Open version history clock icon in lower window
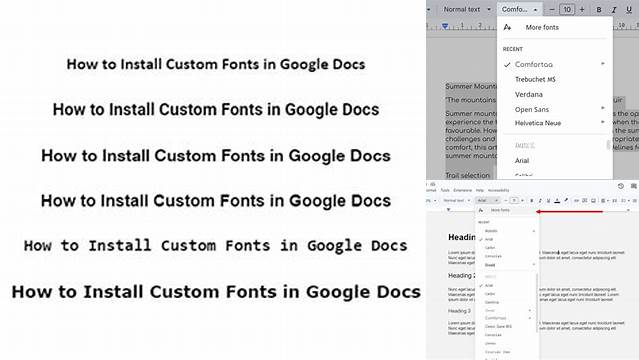639x360 pixels. coord(621,186)
